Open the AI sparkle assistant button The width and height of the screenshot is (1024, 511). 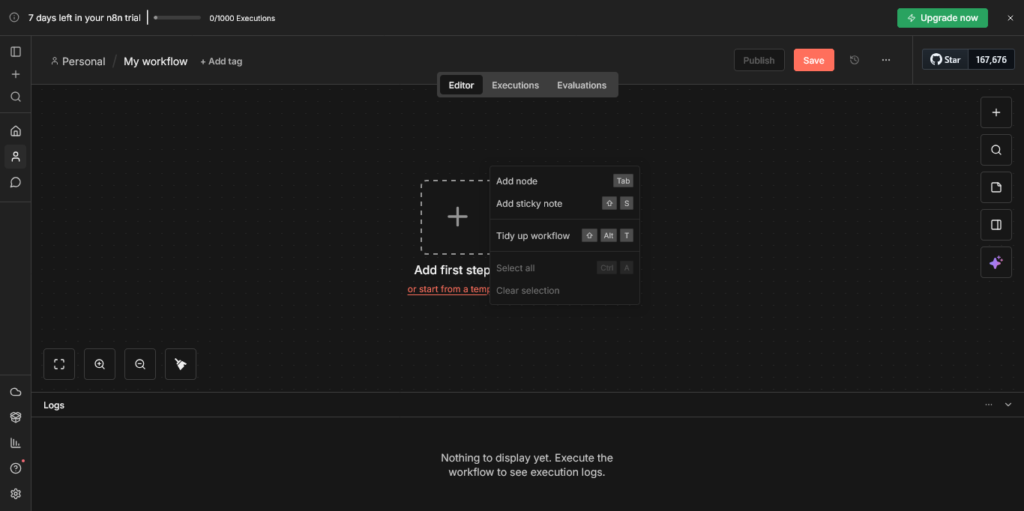point(995,262)
